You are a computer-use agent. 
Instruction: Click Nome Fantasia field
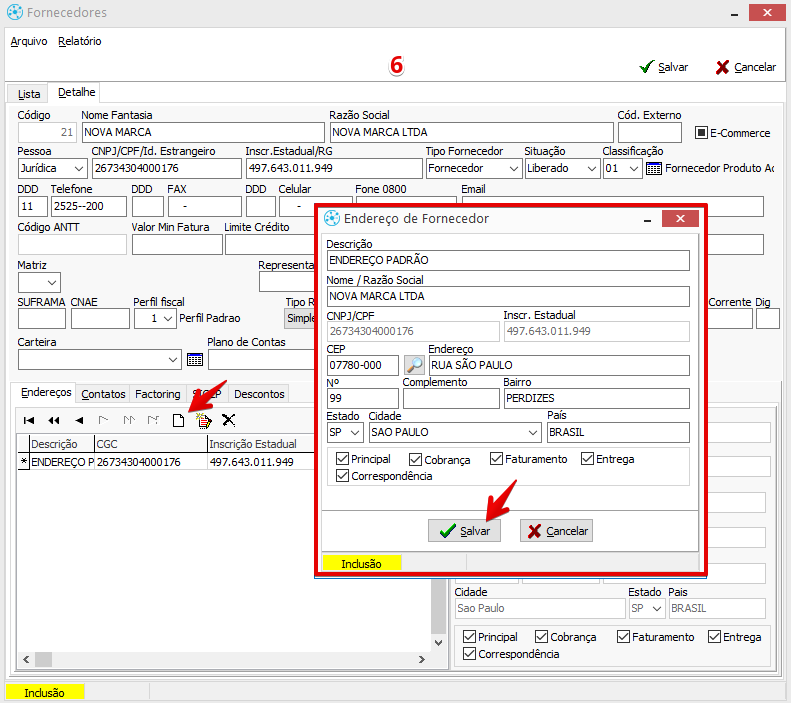203,132
